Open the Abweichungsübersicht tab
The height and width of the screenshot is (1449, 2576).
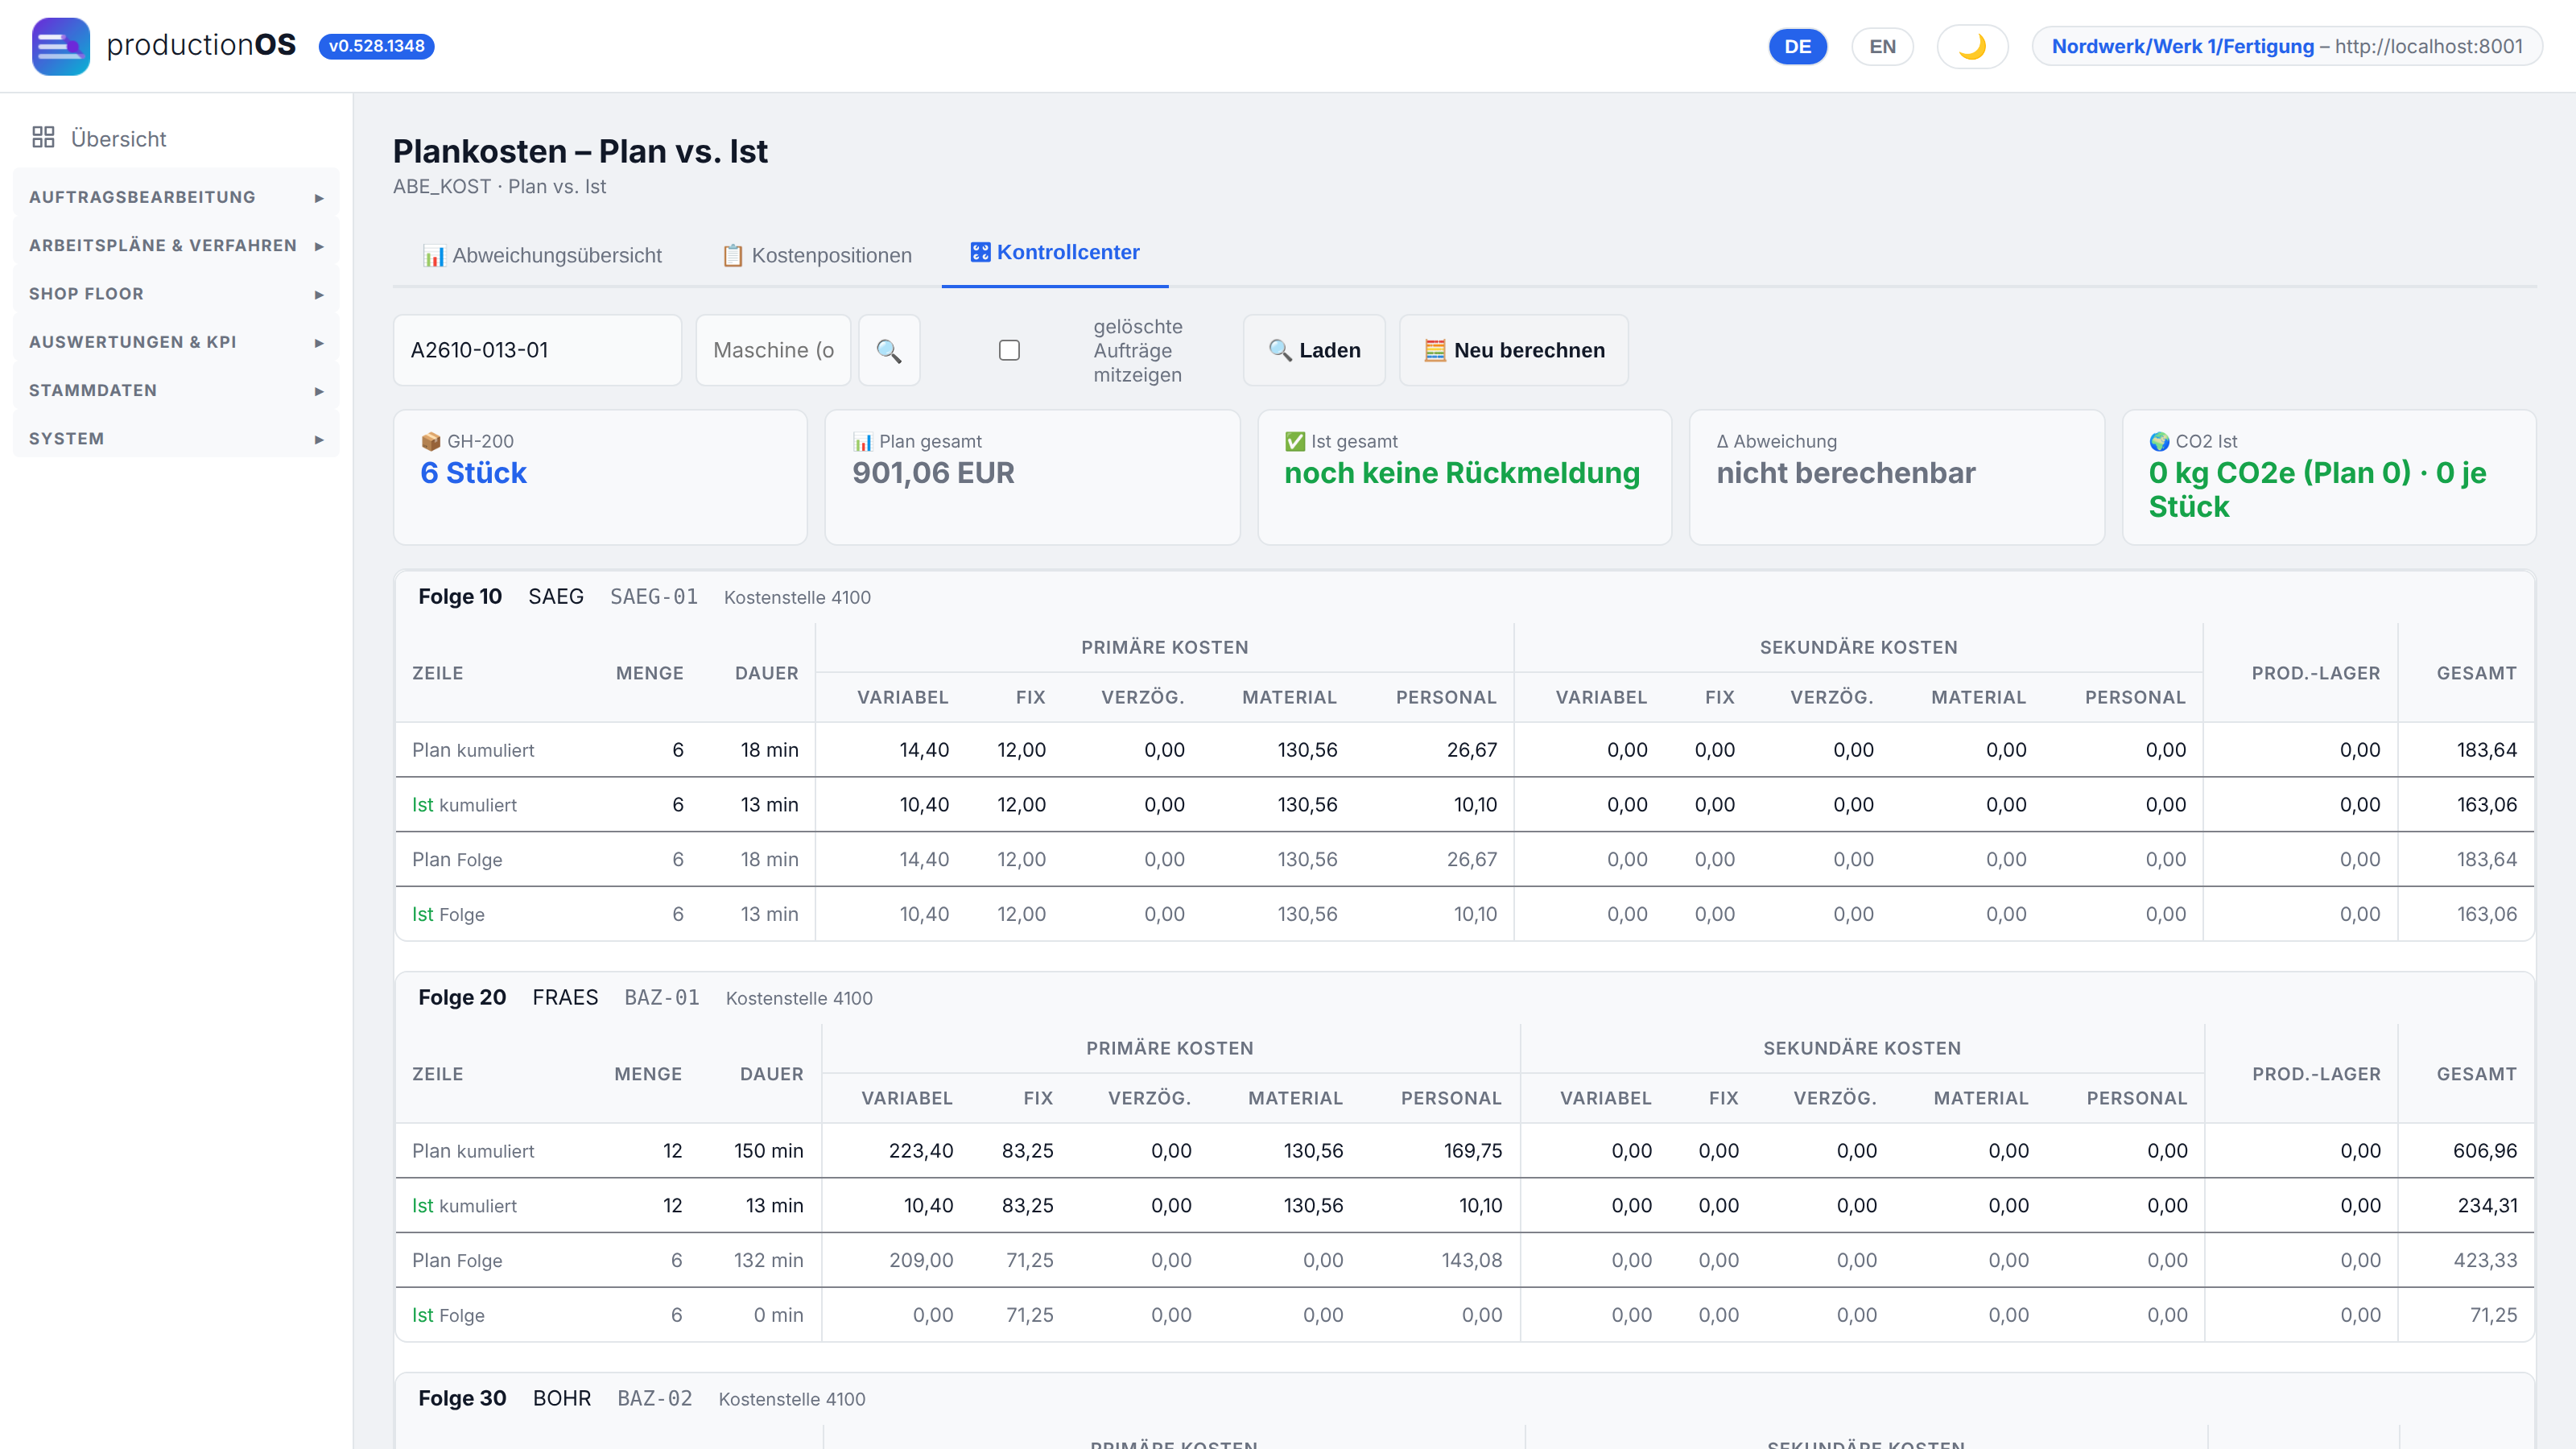[x=542, y=256]
